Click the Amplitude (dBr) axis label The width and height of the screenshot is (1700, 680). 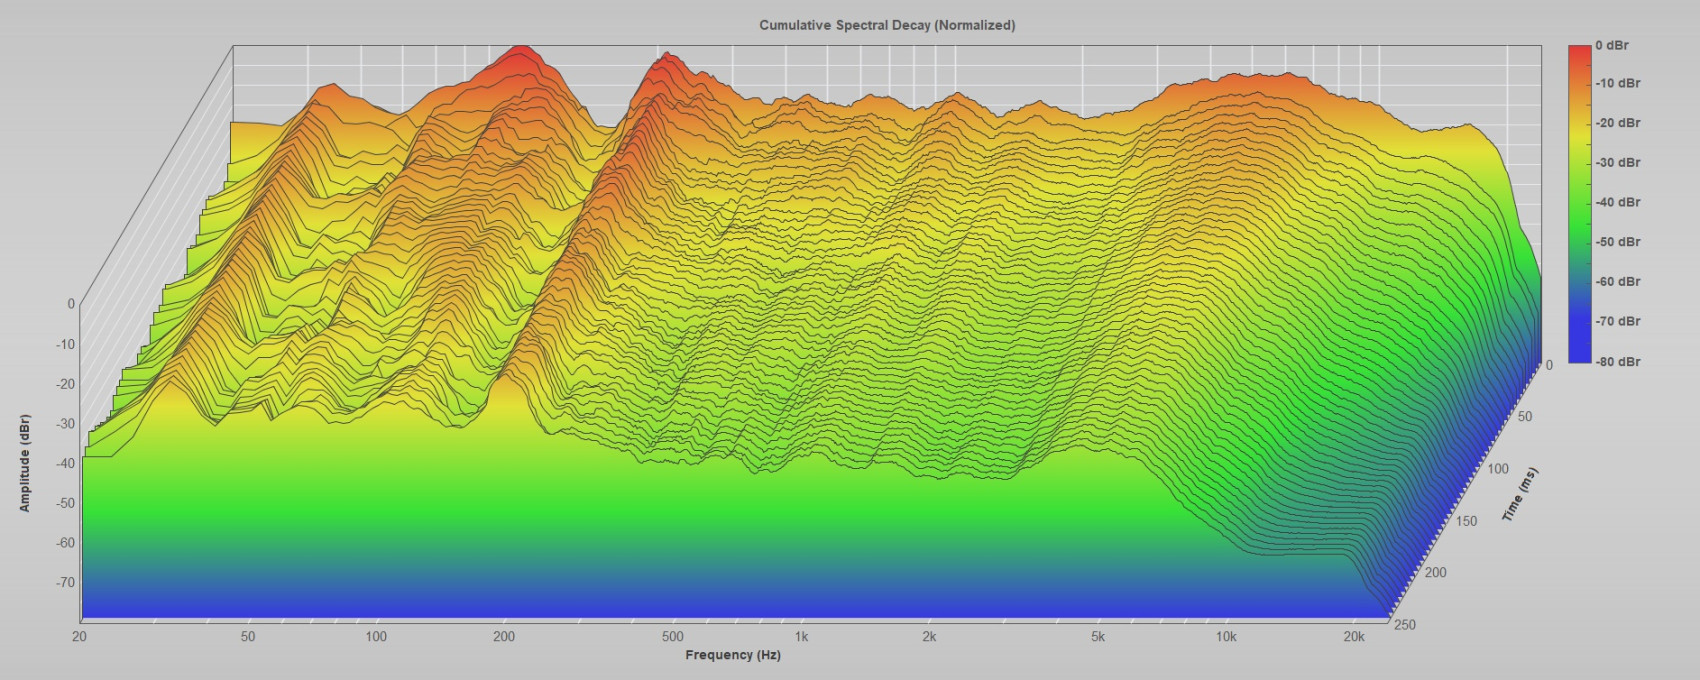pyautogui.click(x=25, y=462)
